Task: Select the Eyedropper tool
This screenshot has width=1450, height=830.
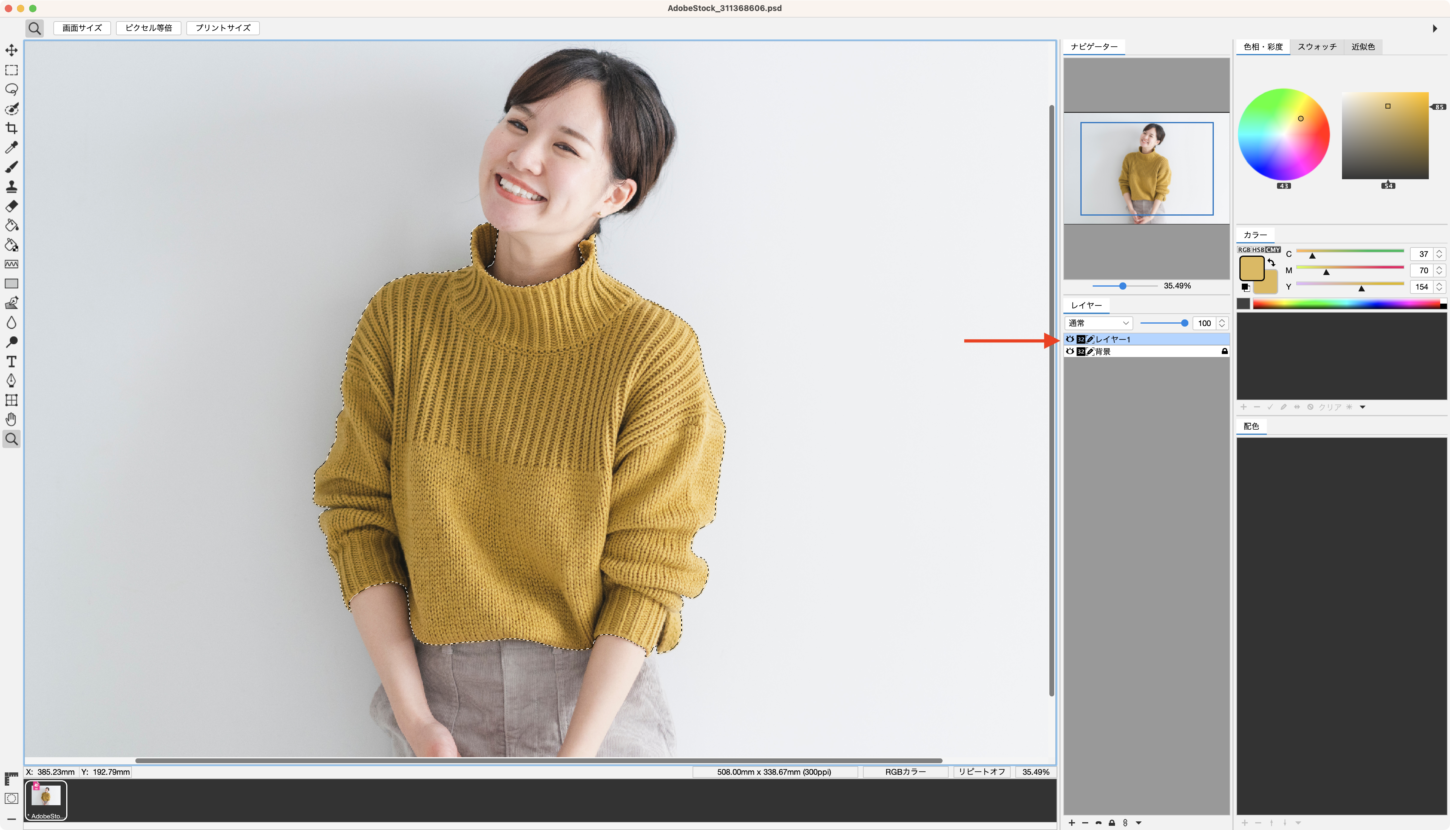Action: [x=11, y=148]
